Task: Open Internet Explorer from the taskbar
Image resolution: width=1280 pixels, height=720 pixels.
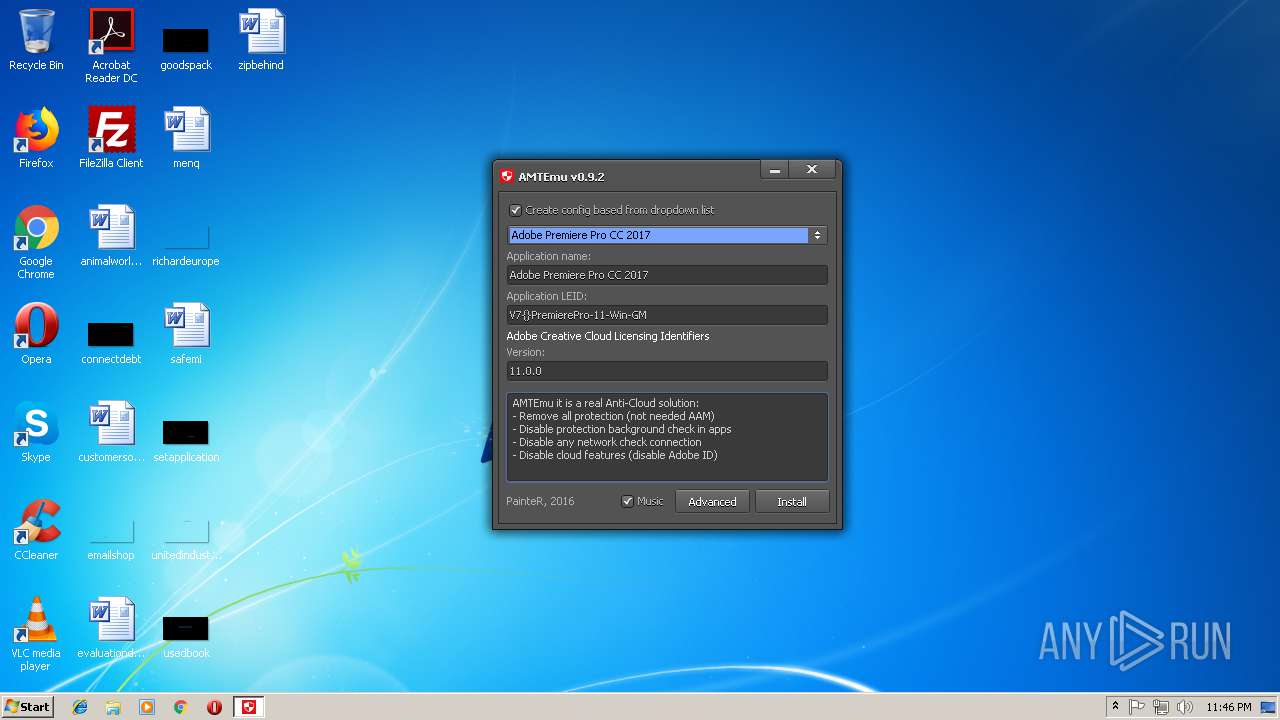Action: [80, 707]
